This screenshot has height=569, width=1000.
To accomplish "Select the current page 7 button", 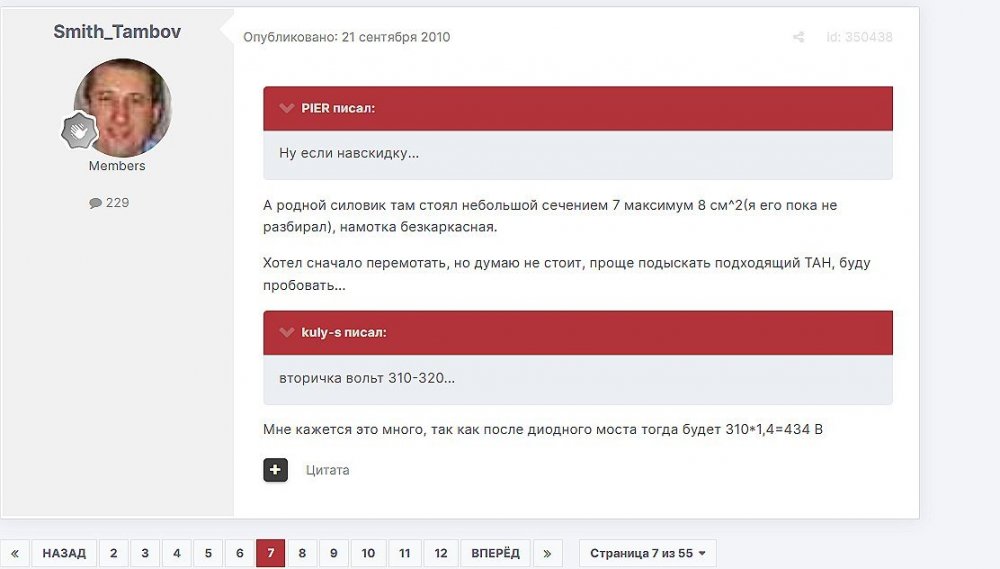I will [270, 553].
